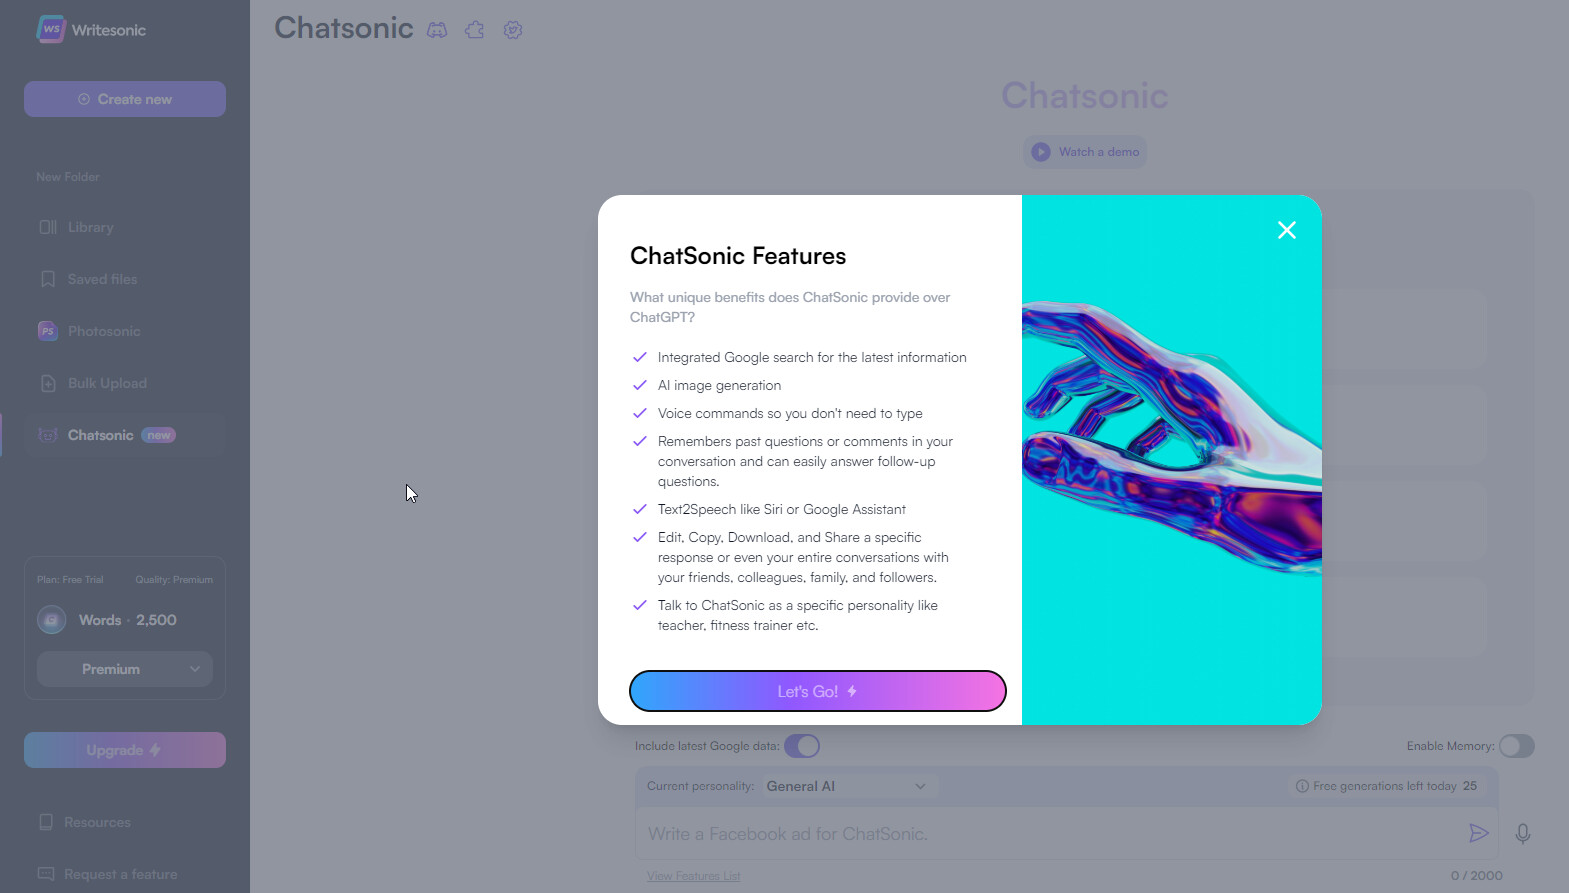Click the send message arrow icon
The image size is (1569, 893).
(1478, 833)
